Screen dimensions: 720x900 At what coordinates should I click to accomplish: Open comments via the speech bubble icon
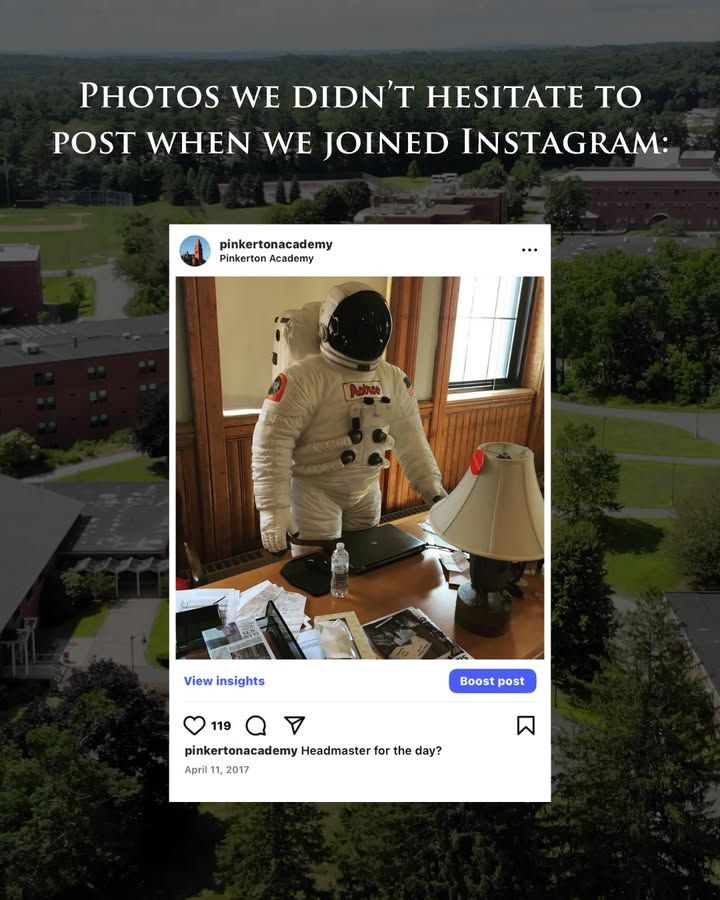256,726
